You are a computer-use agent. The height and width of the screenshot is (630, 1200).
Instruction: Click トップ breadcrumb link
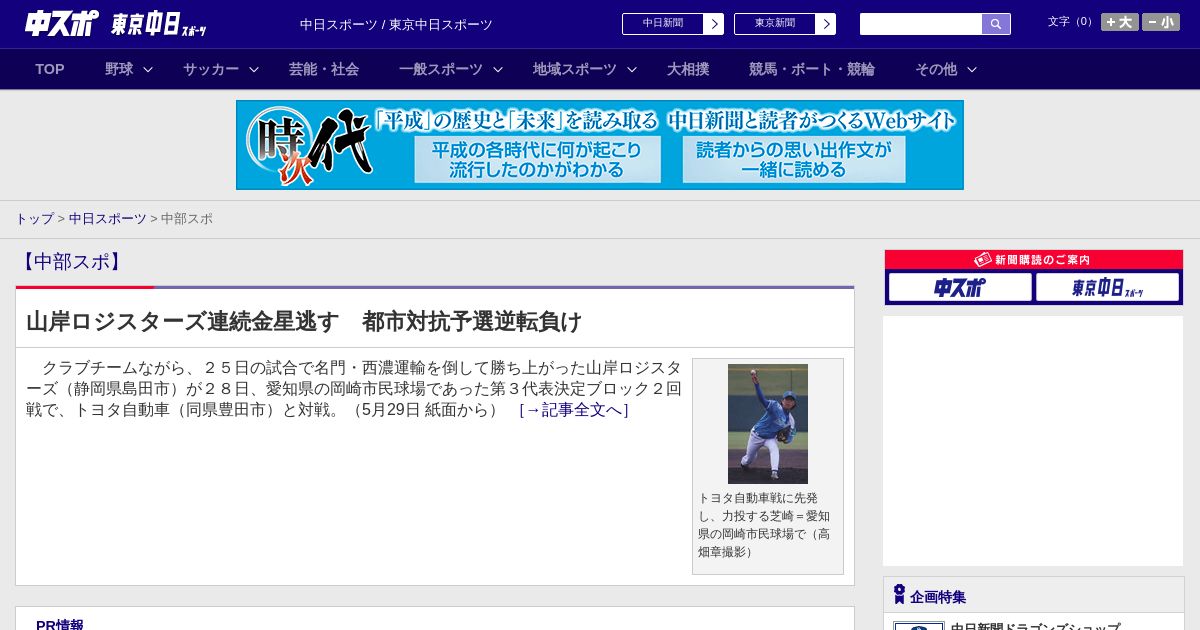point(34,219)
